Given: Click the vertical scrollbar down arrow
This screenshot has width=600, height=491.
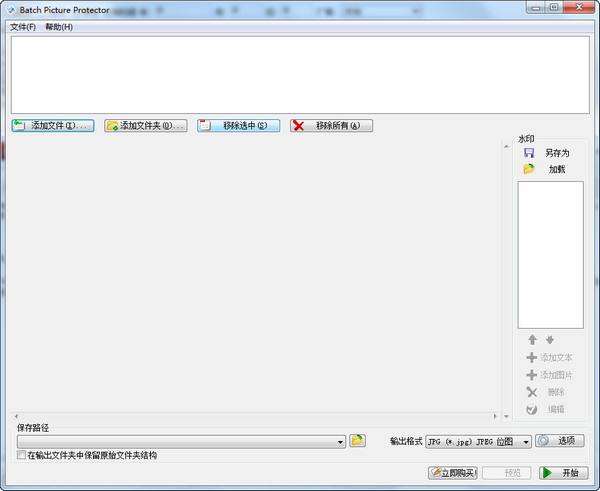Looking at the screenshot, I should (x=506, y=416).
